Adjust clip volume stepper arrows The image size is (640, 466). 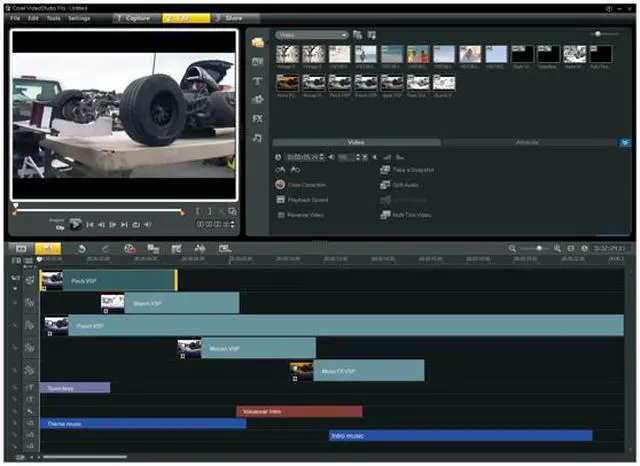(358, 157)
